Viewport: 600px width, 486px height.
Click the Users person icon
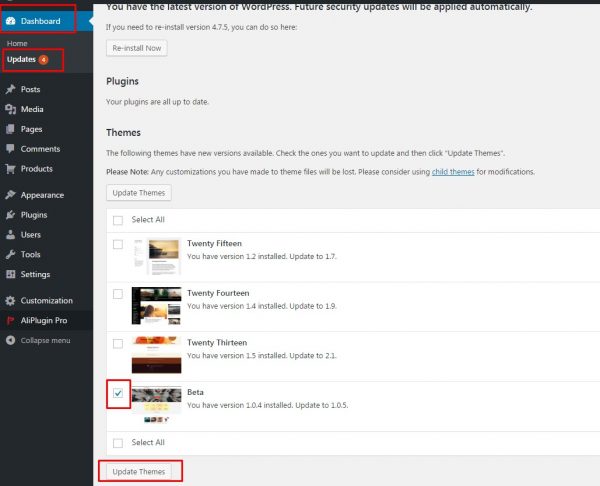[x=11, y=235]
